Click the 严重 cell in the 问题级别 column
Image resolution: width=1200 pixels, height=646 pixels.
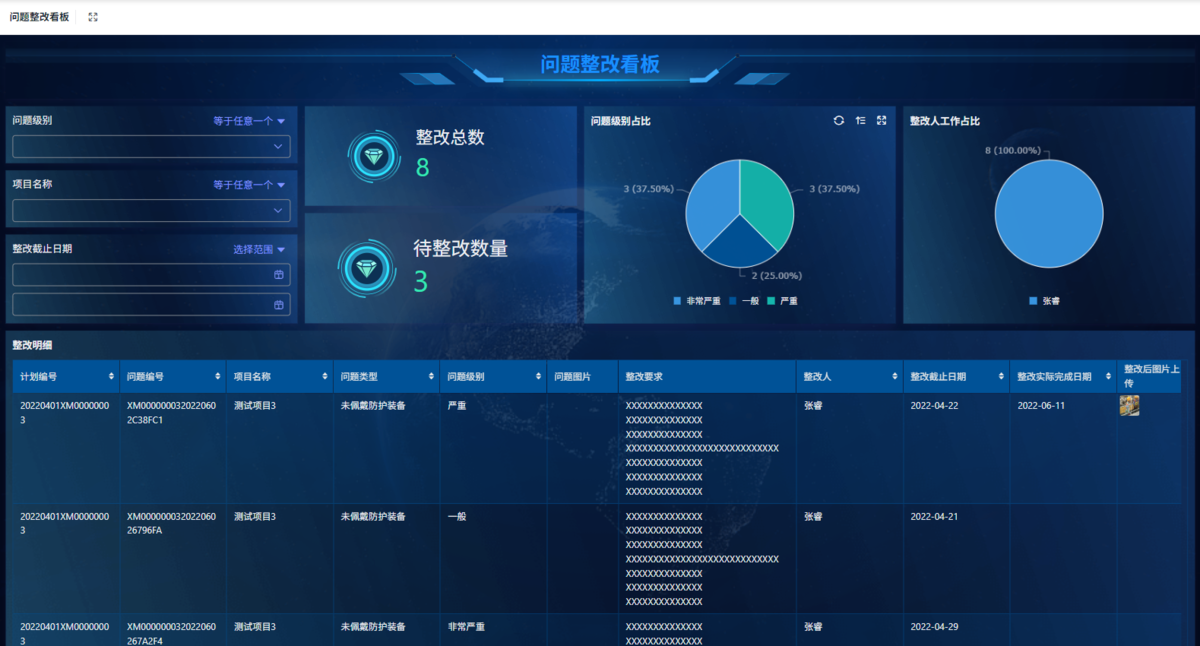[x=456, y=406]
